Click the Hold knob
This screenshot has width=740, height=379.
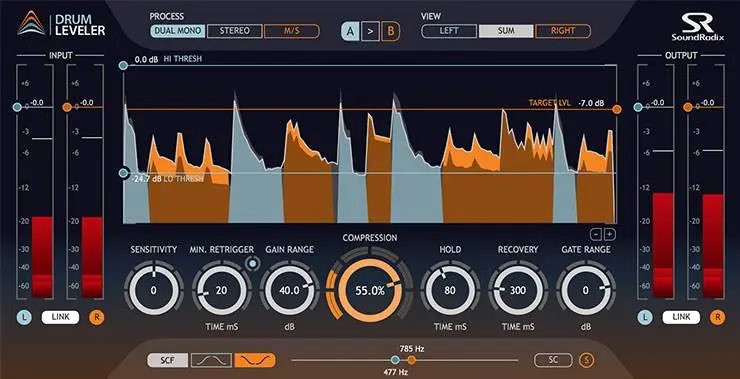point(450,290)
